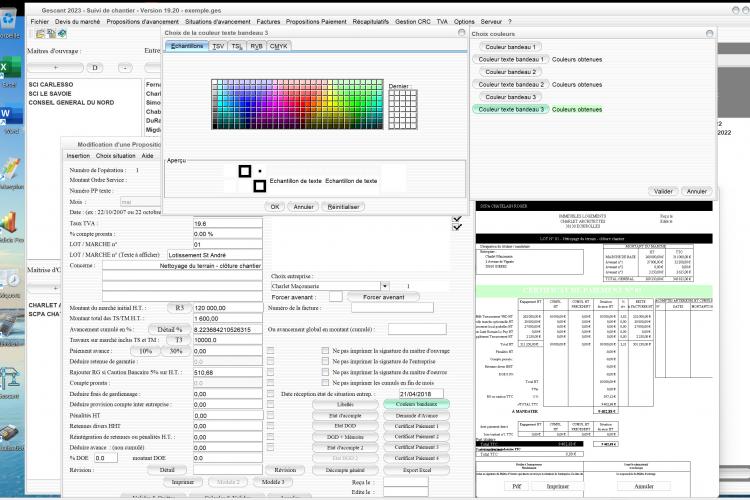750x500 pixels.
Task: Open the Word desktop shortcut
Action: pyautogui.click(x=11, y=120)
